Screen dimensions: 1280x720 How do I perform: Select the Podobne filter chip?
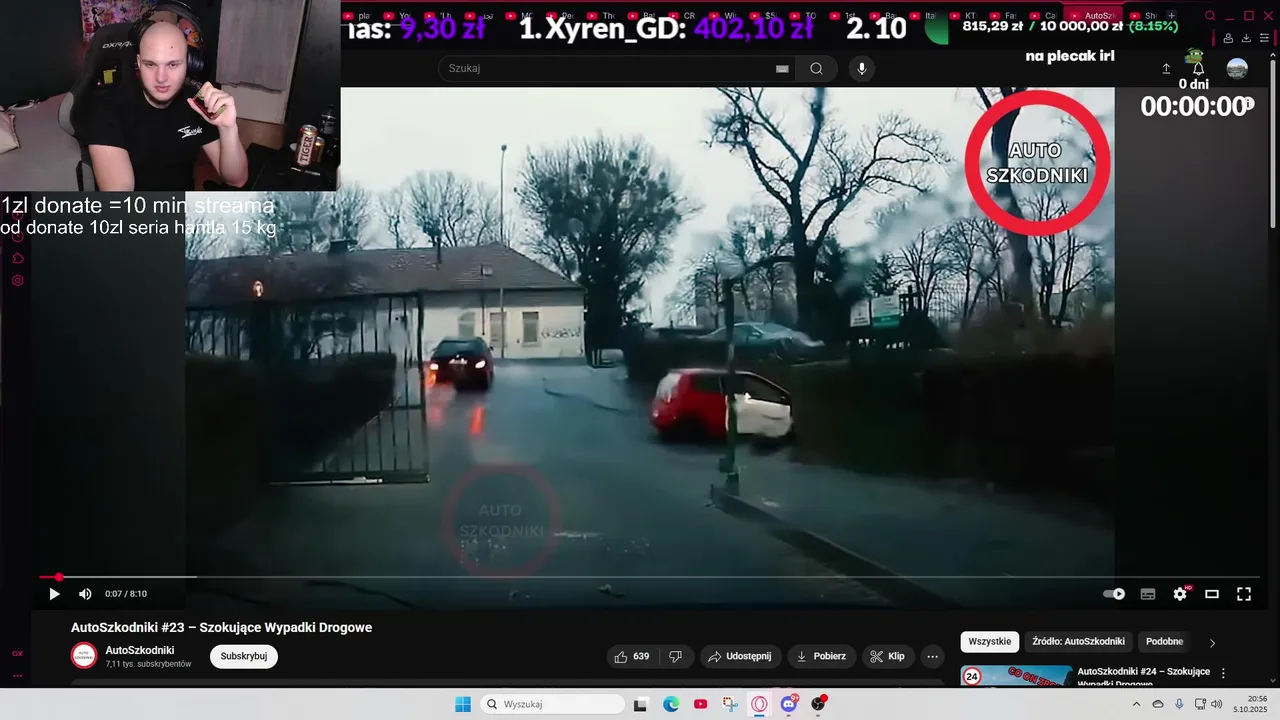(x=1164, y=642)
